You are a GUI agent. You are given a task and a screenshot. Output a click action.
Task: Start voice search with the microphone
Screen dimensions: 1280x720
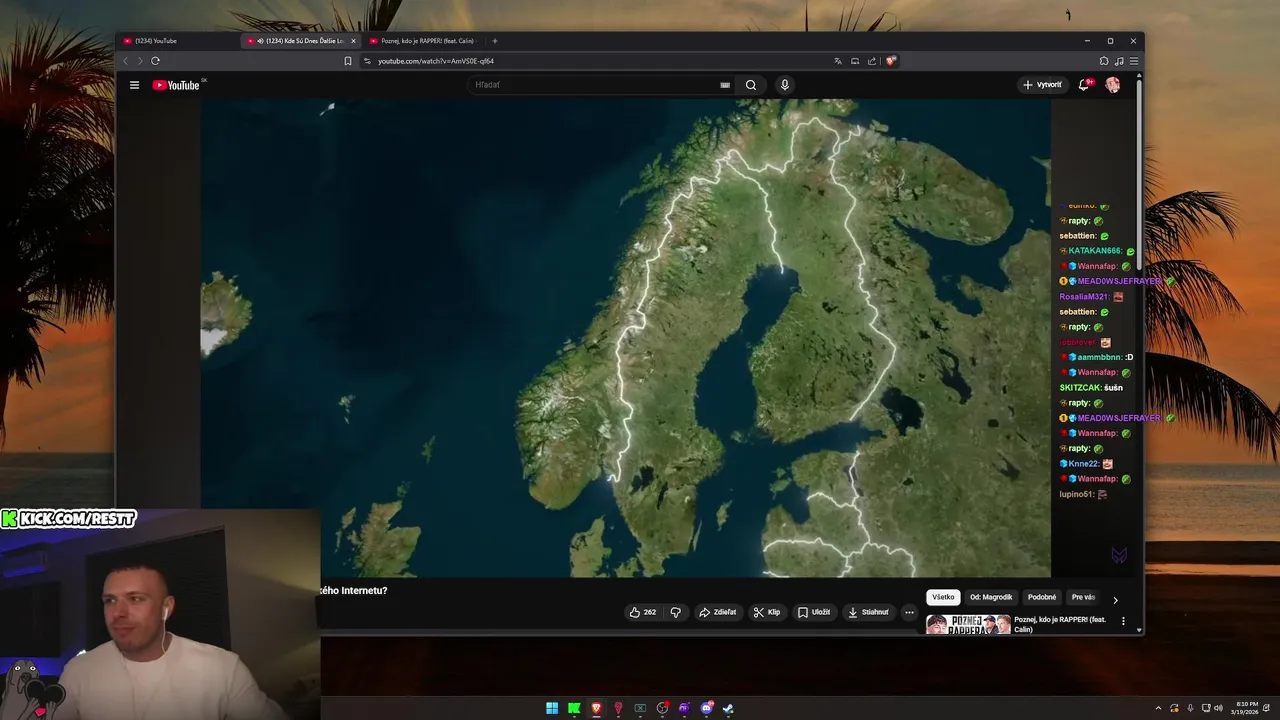point(784,85)
